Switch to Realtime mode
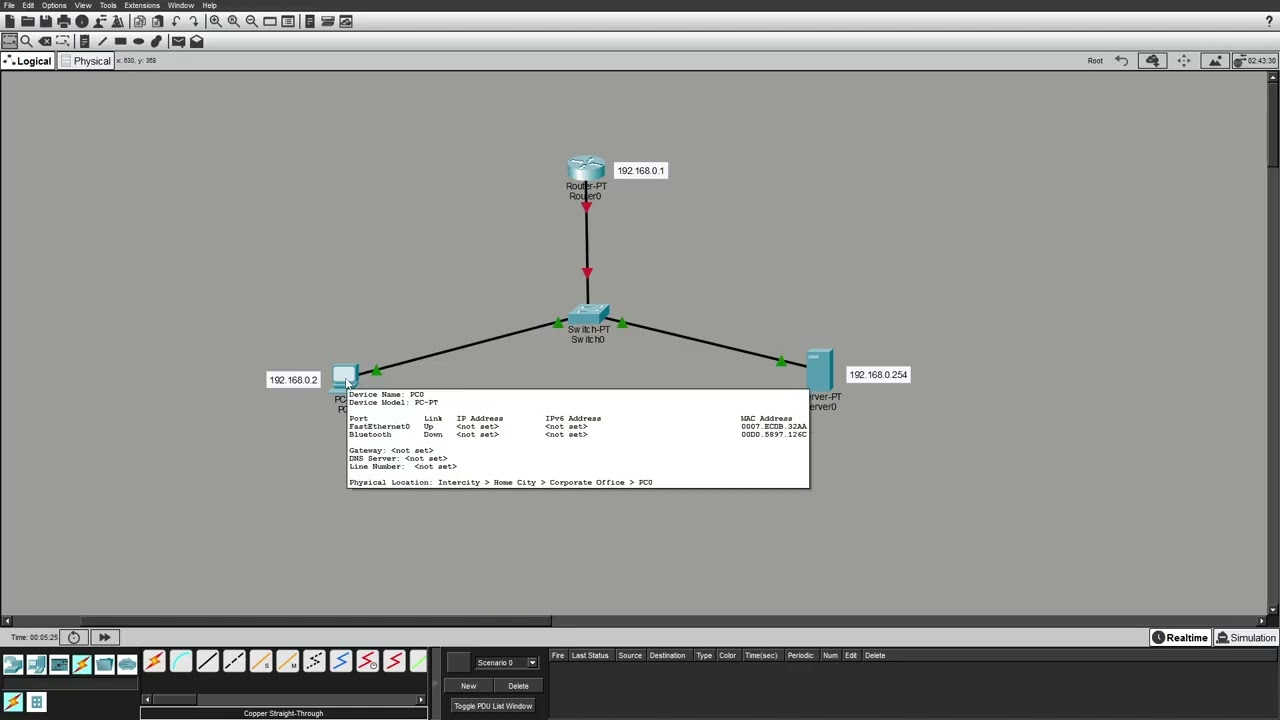Viewport: 1280px width, 720px height. pos(1179,638)
